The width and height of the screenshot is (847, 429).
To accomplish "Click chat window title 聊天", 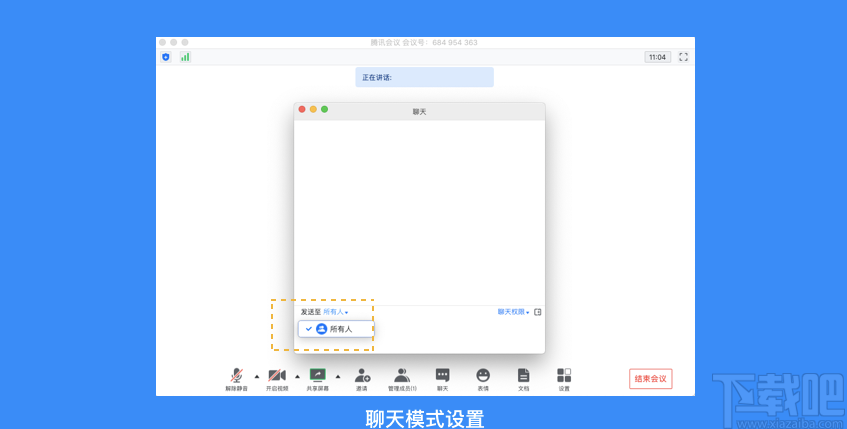I will (420, 112).
